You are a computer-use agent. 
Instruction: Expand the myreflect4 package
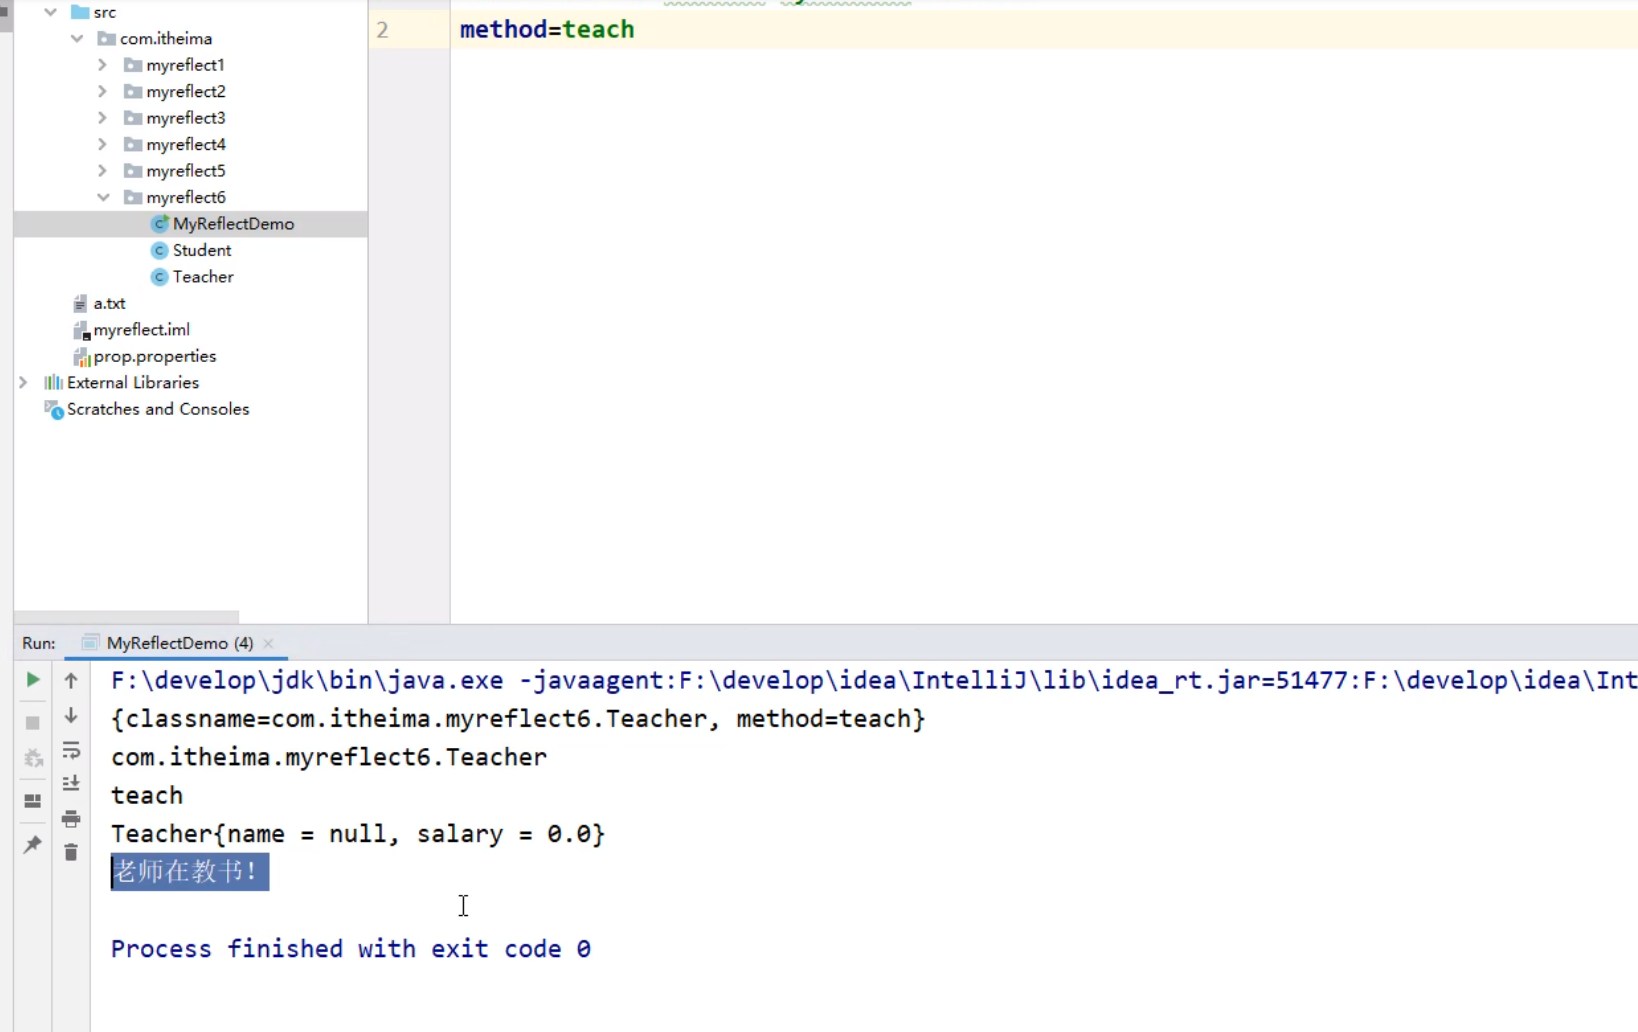pyautogui.click(x=102, y=144)
